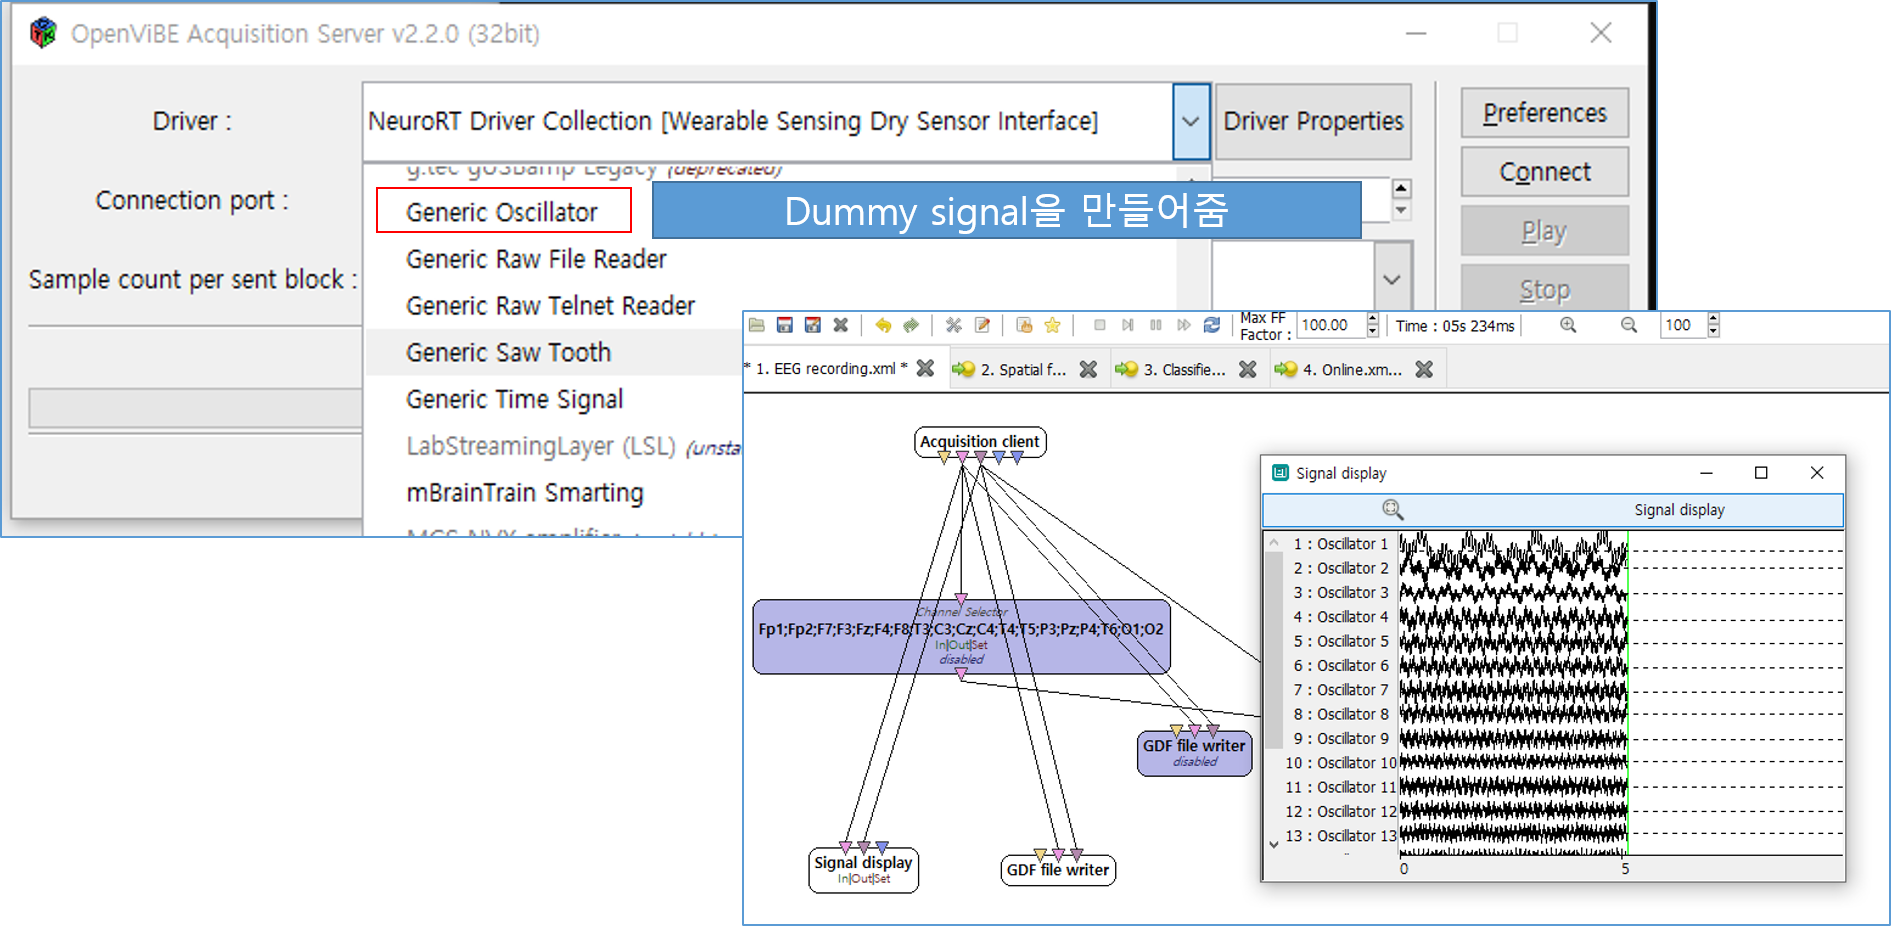This screenshot has height=926, width=1891.
Task: Click the Signal display channel list scrollbar thumb
Action: point(1274,650)
